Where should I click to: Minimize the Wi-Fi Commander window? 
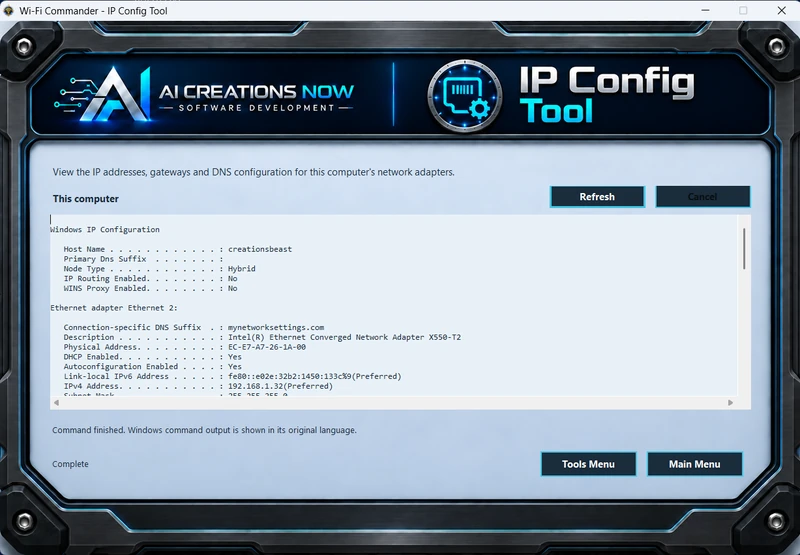coord(705,10)
